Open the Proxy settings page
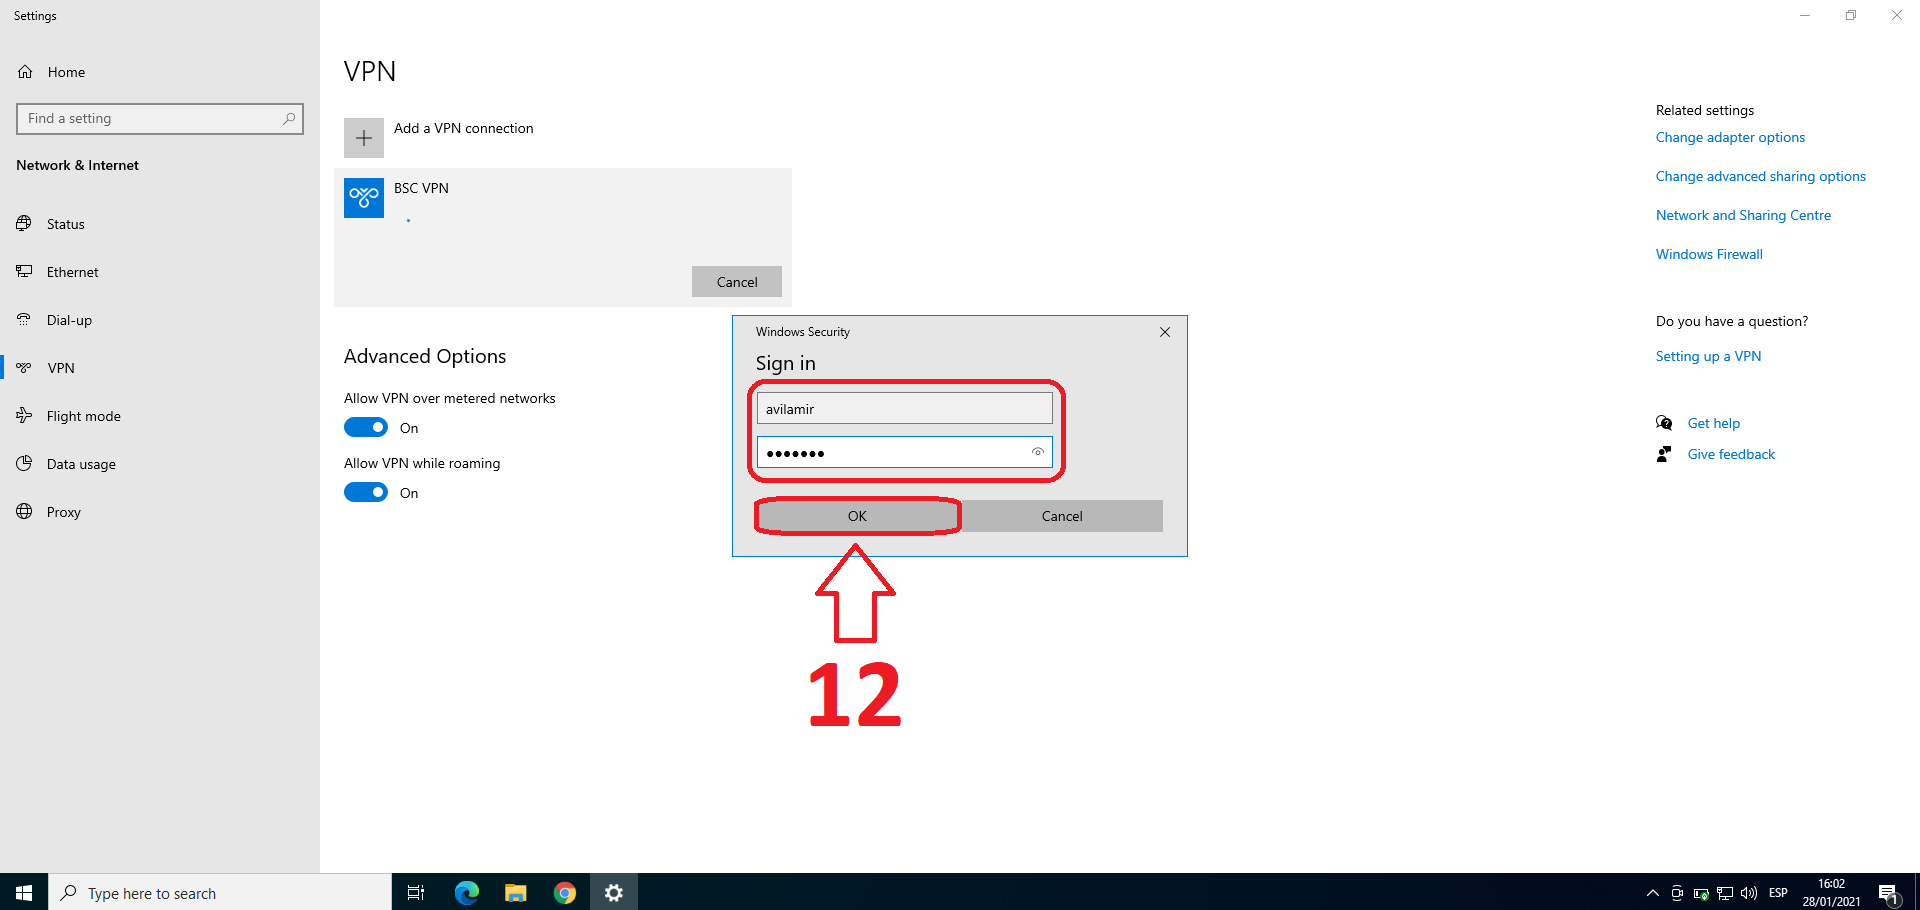The height and width of the screenshot is (910, 1920). tap(63, 512)
